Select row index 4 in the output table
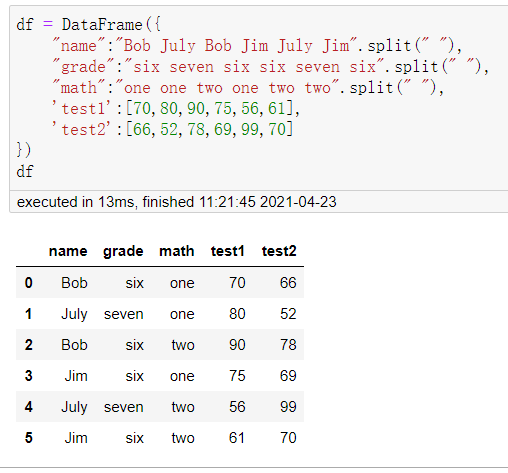The height and width of the screenshot is (473, 508). click(x=29, y=407)
